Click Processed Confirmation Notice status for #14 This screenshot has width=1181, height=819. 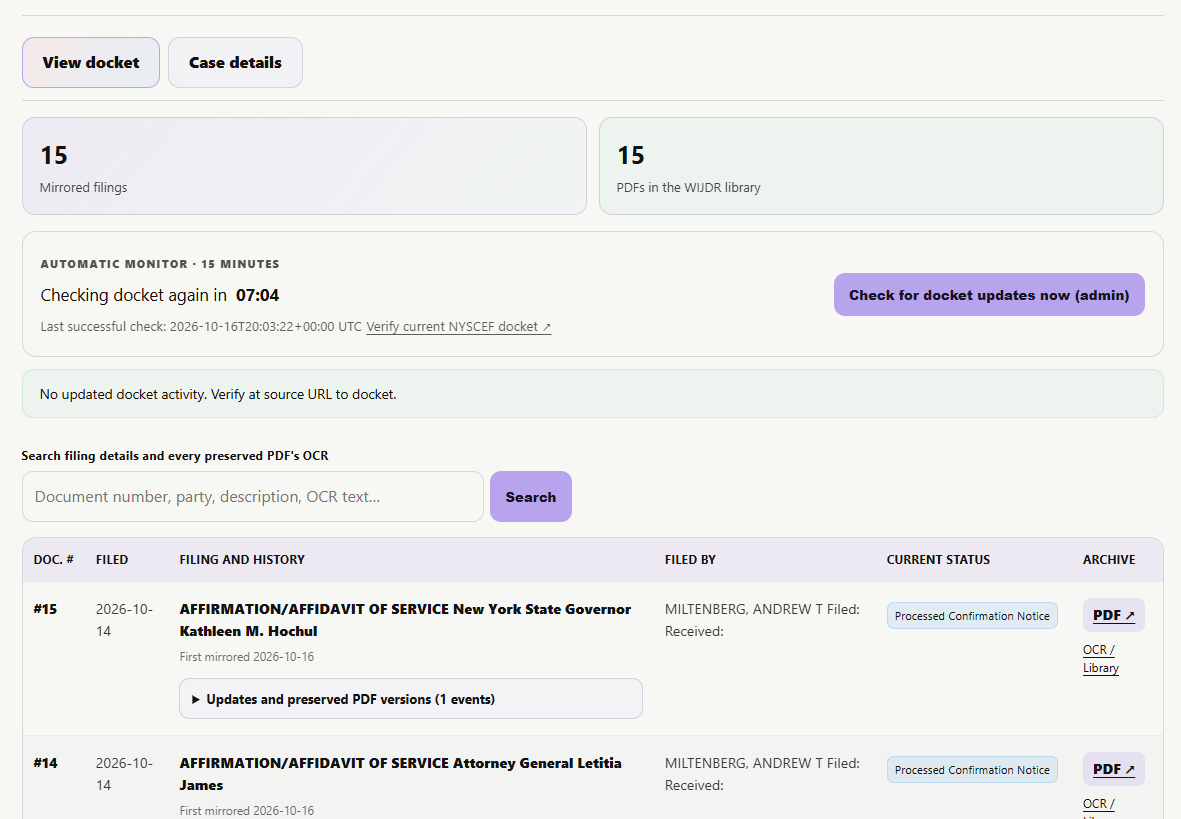pos(972,769)
